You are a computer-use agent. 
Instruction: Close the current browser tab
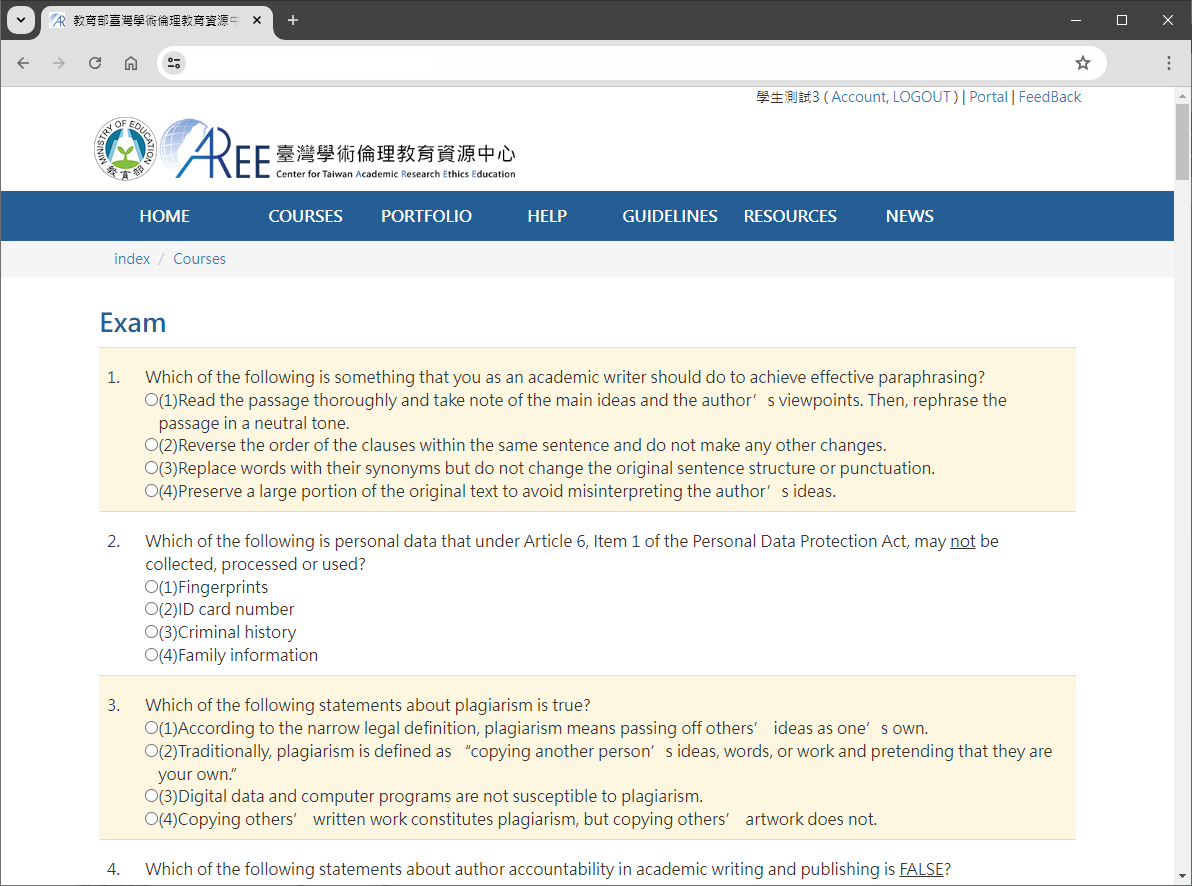[257, 20]
